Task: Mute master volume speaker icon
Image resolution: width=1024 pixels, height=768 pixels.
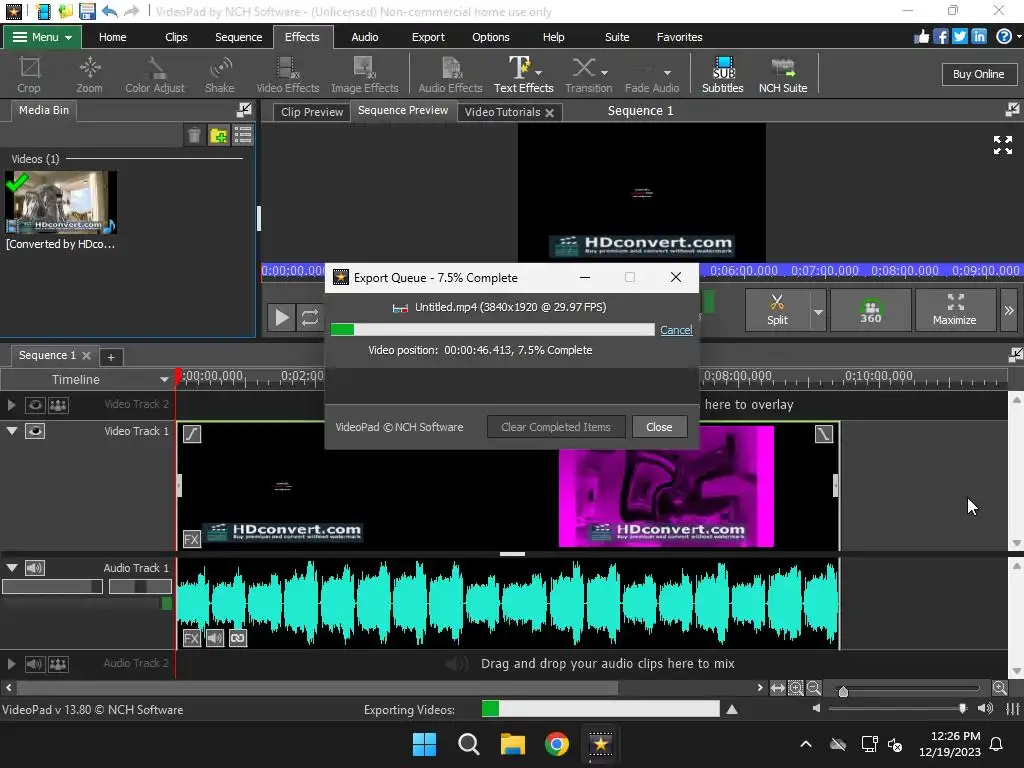Action: (x=816, y=708)
